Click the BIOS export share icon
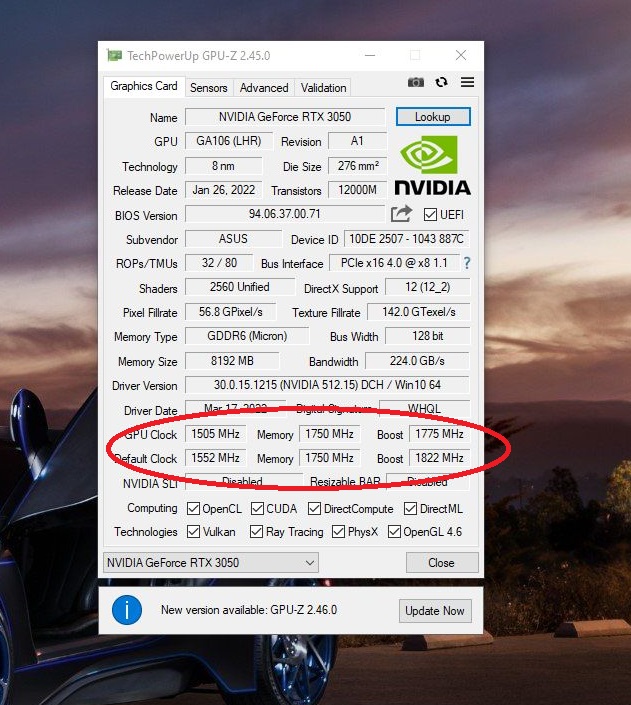The image size is (631, 705). (x=401, y=214)
